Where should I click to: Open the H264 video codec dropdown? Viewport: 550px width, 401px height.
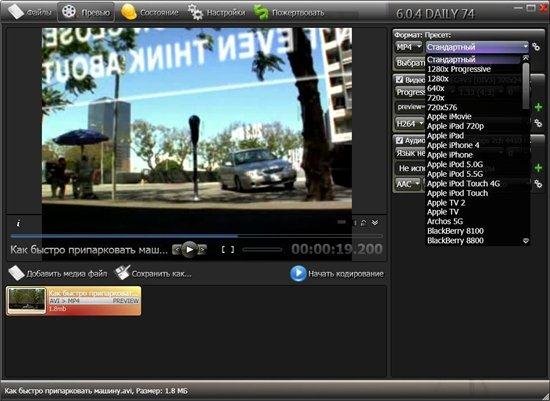(x=410, y=123)
